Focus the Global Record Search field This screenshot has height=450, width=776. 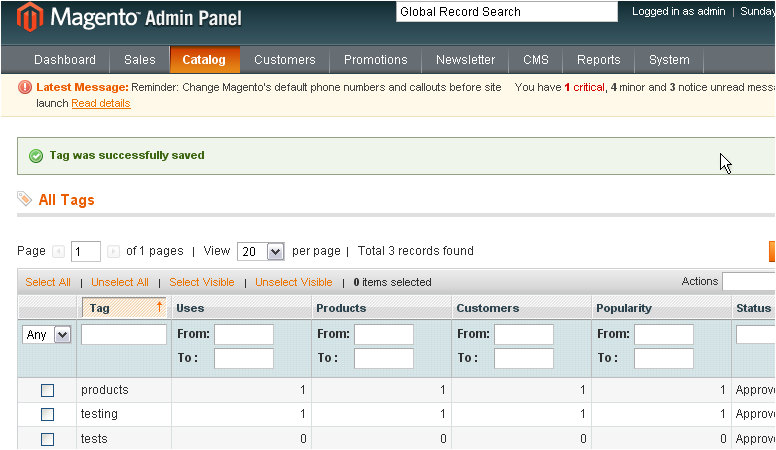pyautogui.click(x=507, y=12)
